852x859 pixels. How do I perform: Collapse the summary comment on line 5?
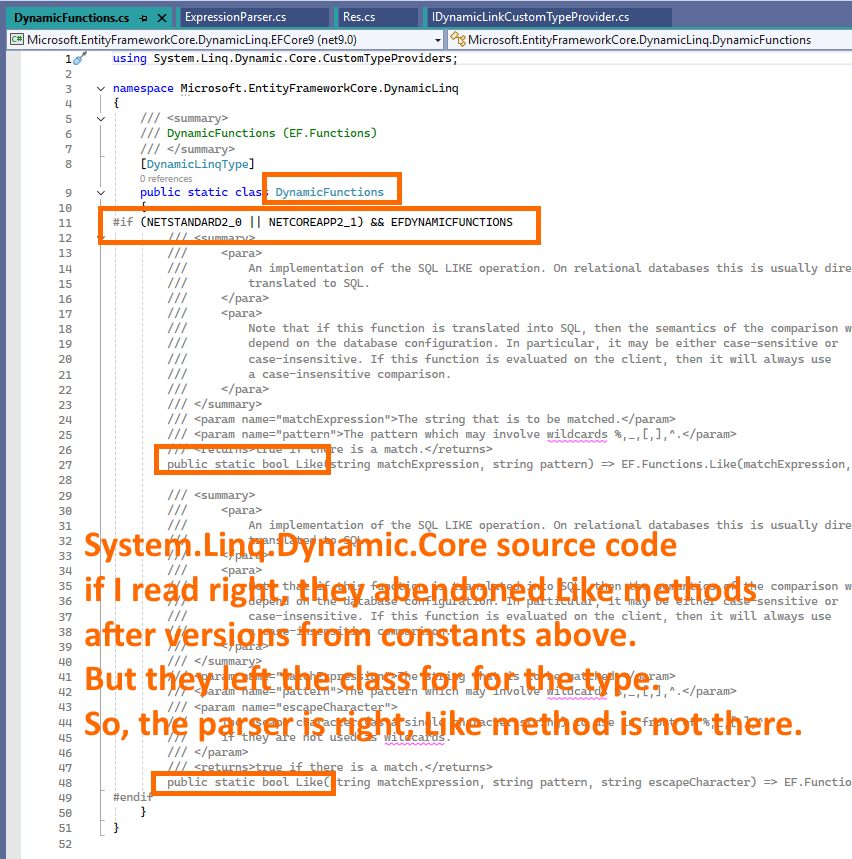[x=102, y=119]
